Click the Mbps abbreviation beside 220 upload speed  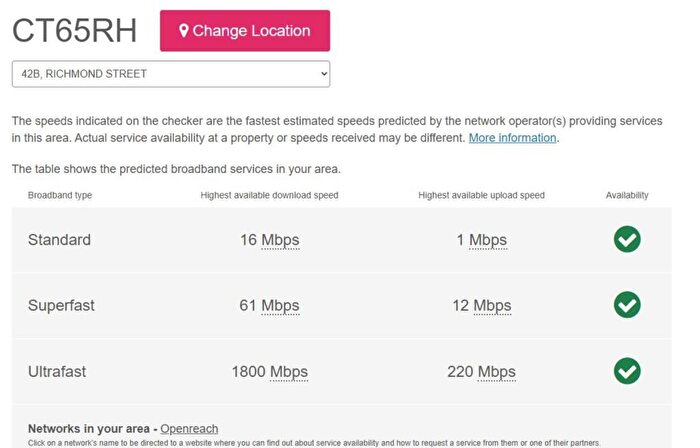pyautogui.click(x=496, y=372)
